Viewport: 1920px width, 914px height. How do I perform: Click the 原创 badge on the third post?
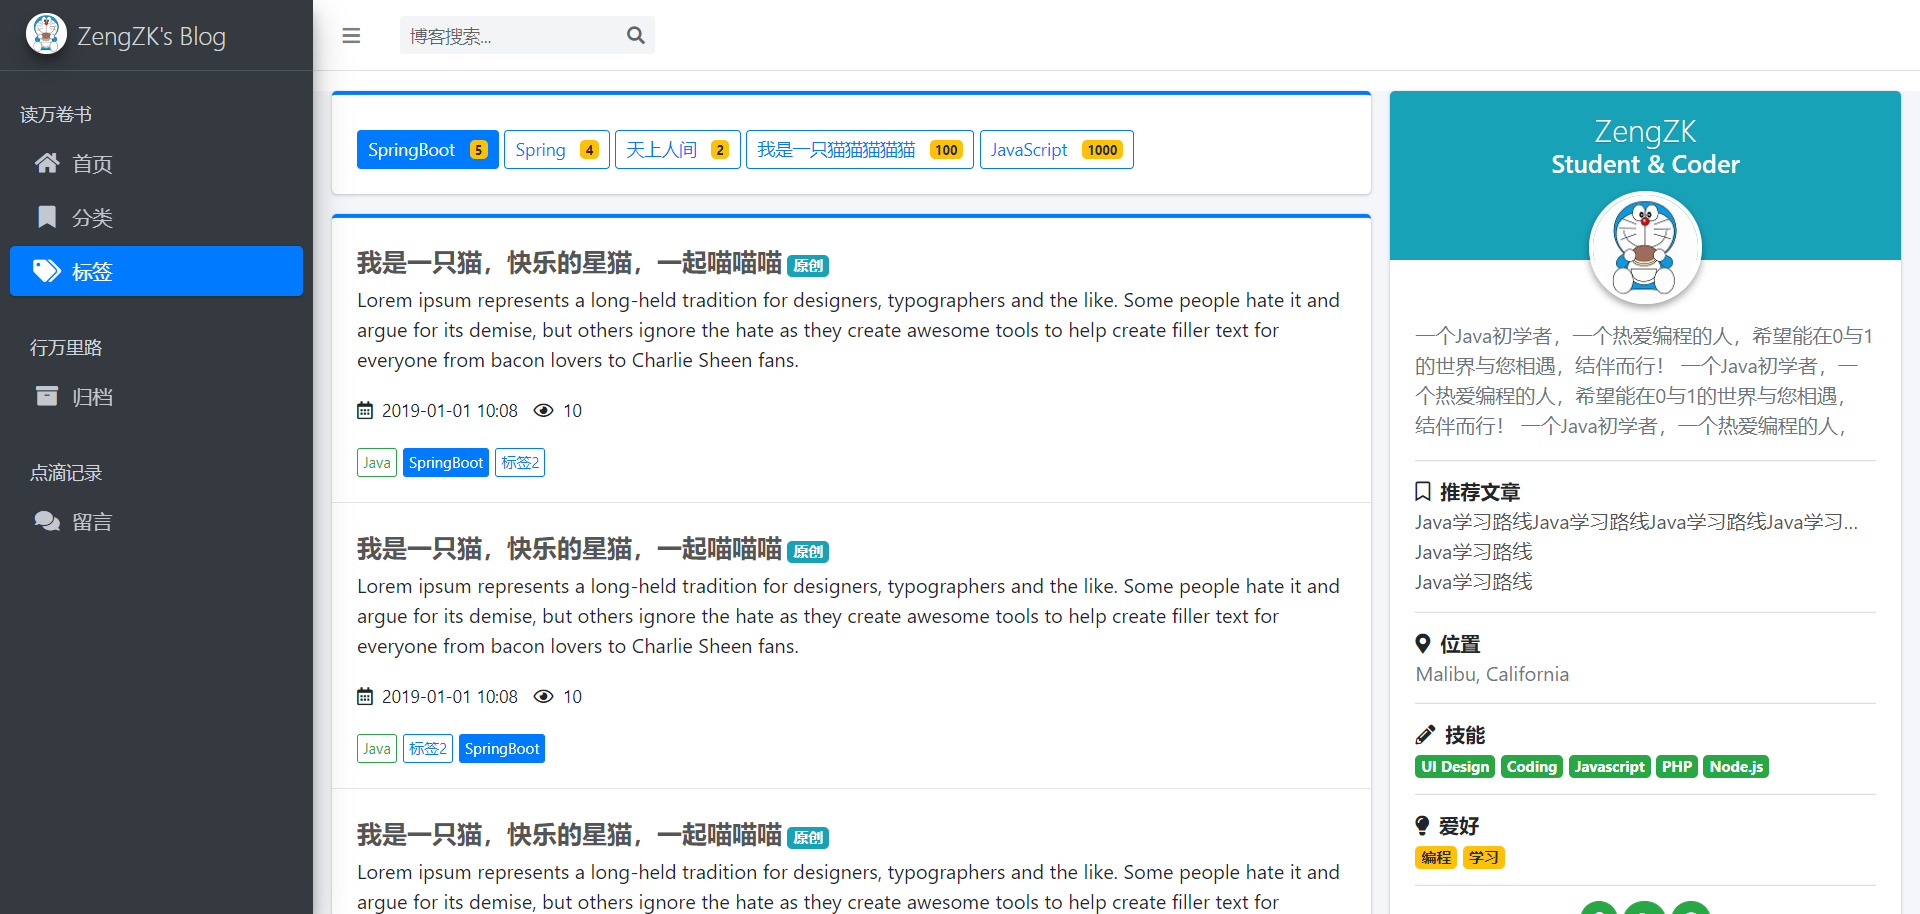coord(808,838)
